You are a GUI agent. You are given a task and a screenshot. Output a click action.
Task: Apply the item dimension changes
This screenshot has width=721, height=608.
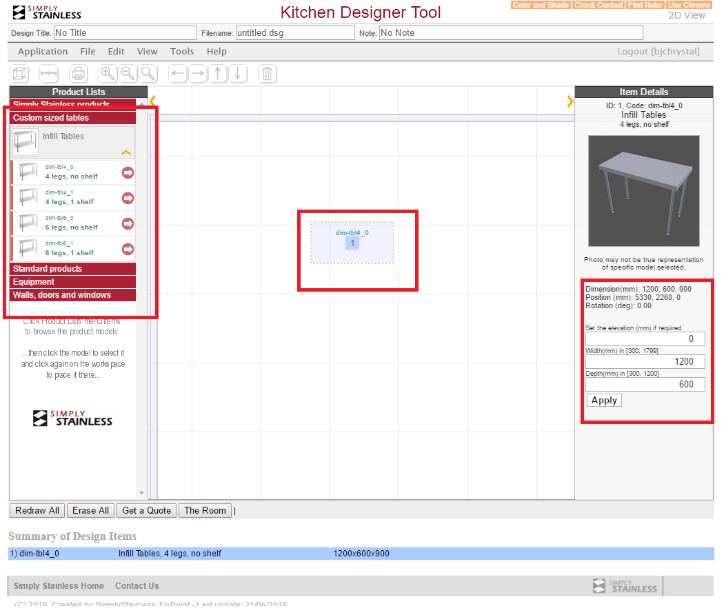click(604, 400)
